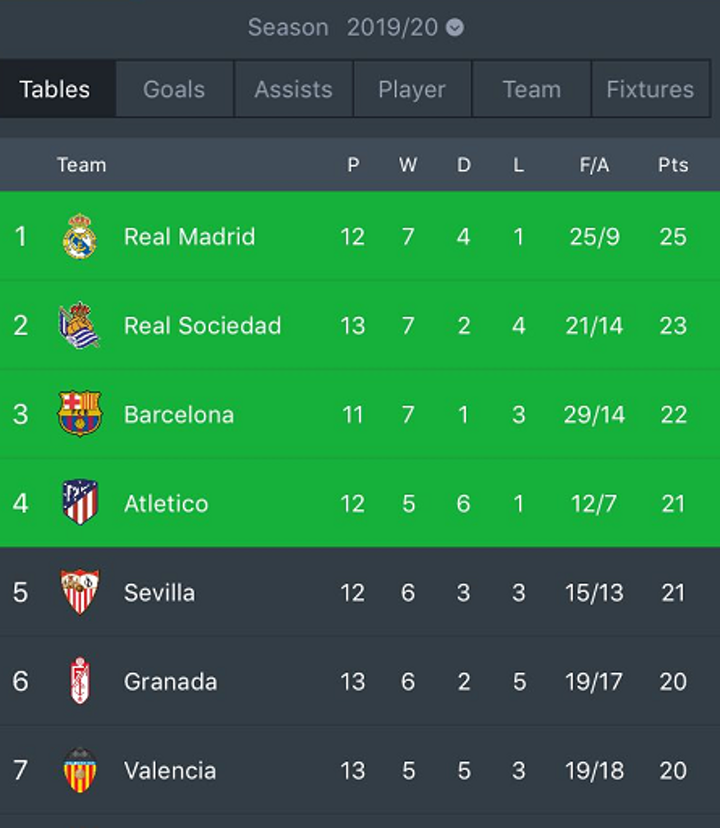This screenshot has height=828, width=720.
Task: Select the Valencia crest icon
Action: coord(80,770)
